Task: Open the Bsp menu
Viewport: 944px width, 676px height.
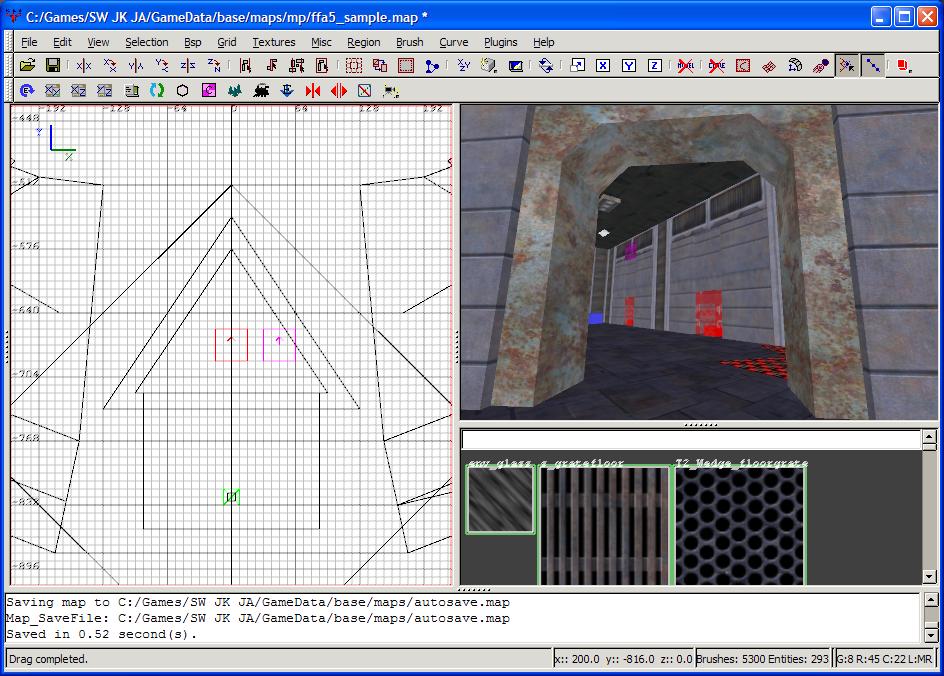Action: (193, 42)
